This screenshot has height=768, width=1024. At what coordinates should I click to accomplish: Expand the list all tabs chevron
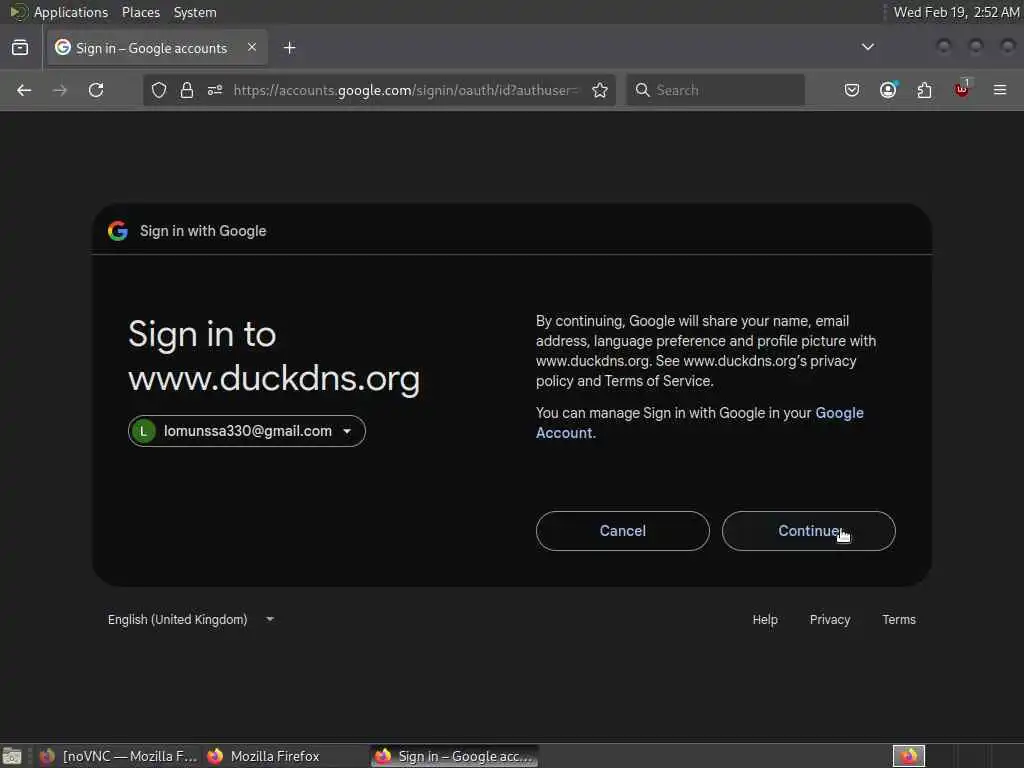867,47
